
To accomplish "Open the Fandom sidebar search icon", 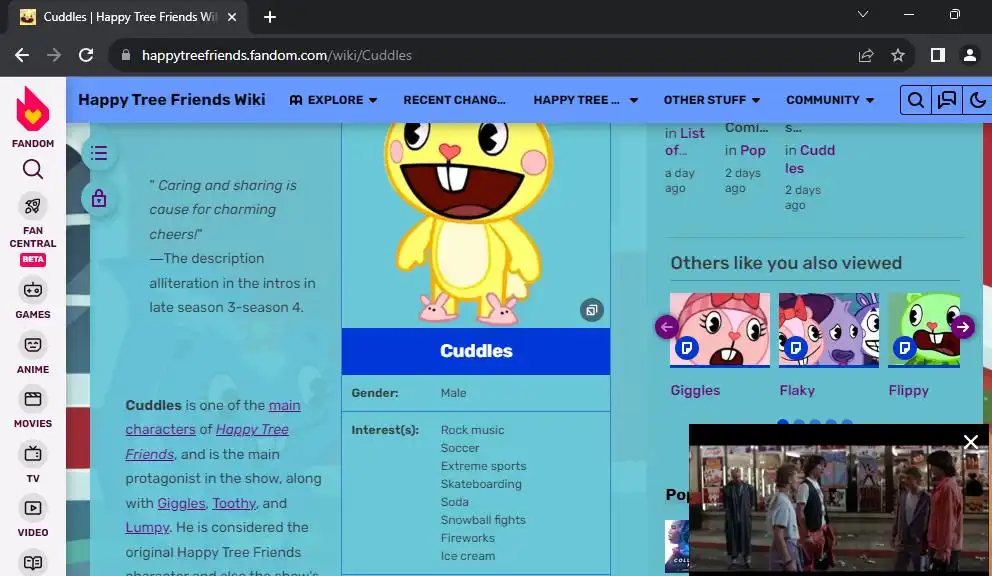I will tap(33, 169).
